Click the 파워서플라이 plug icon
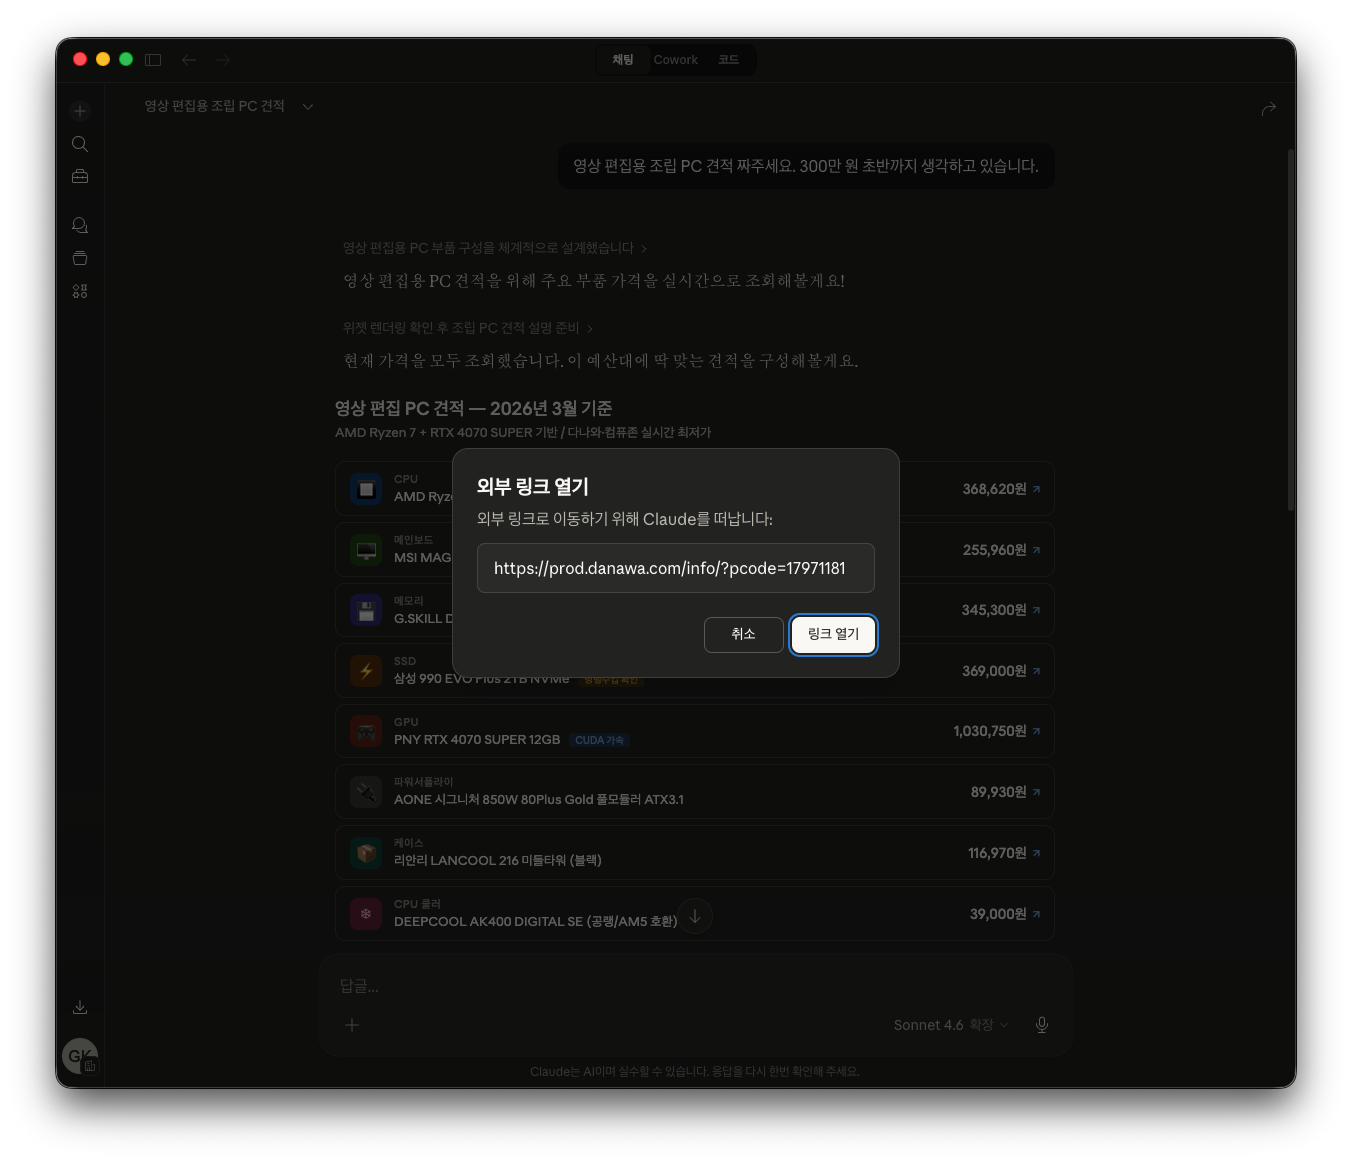Screen dimensions: 1352x1162 click(366, 792)
